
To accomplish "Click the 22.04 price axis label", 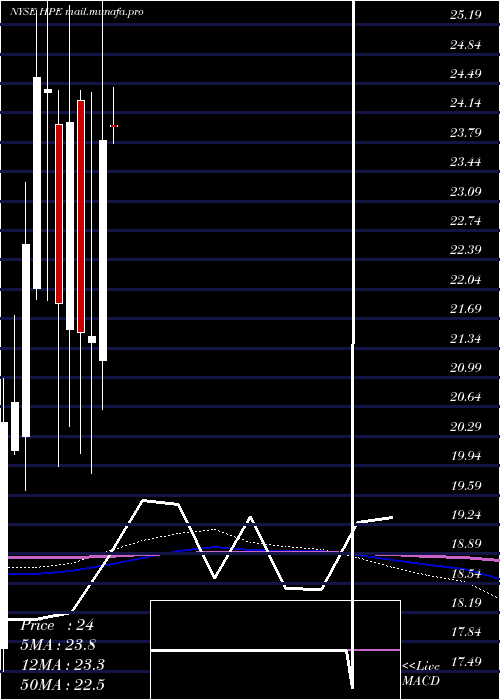I will (465, 279).
